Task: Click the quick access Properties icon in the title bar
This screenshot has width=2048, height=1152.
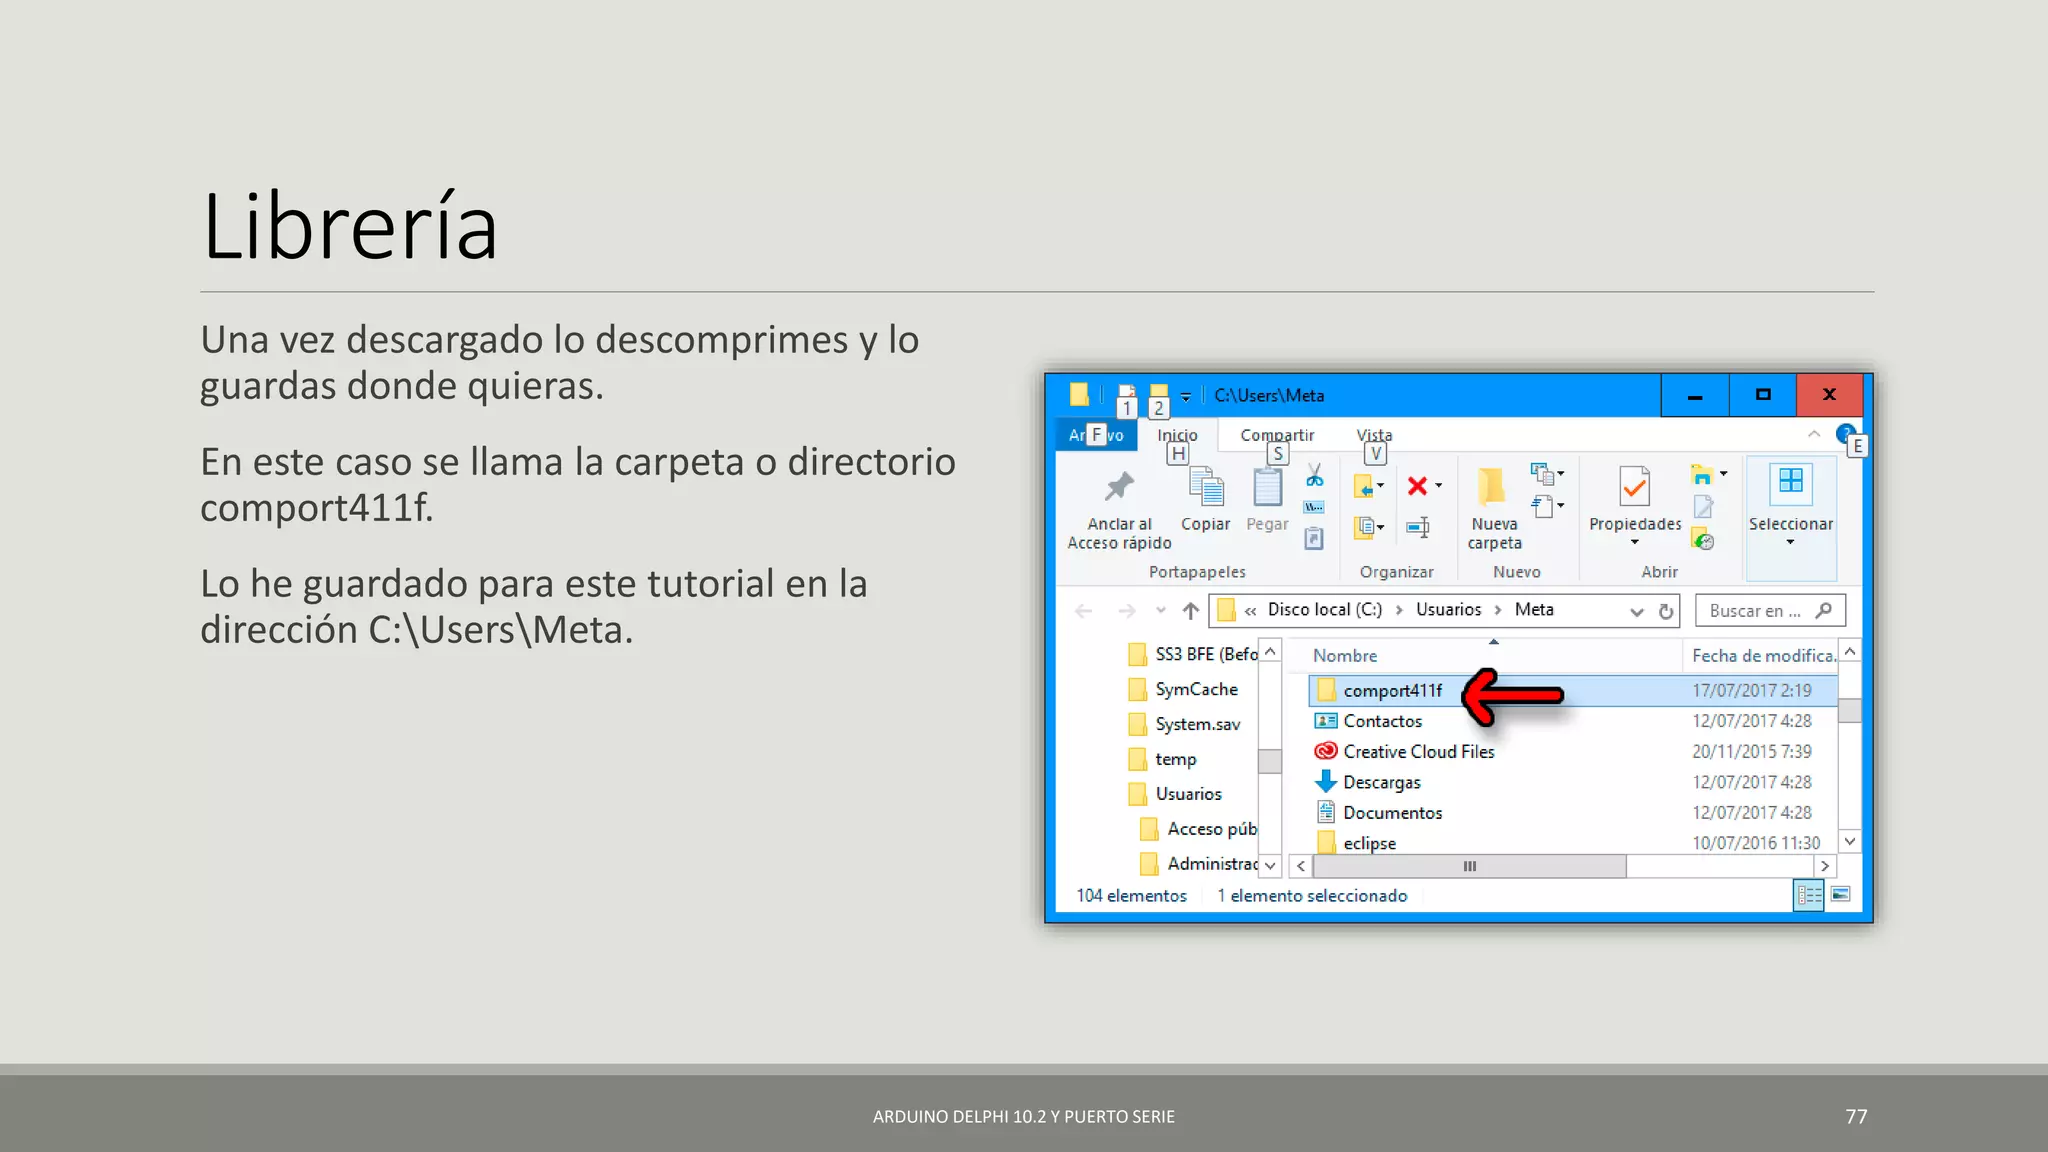Action: (x=1127, y=394)
